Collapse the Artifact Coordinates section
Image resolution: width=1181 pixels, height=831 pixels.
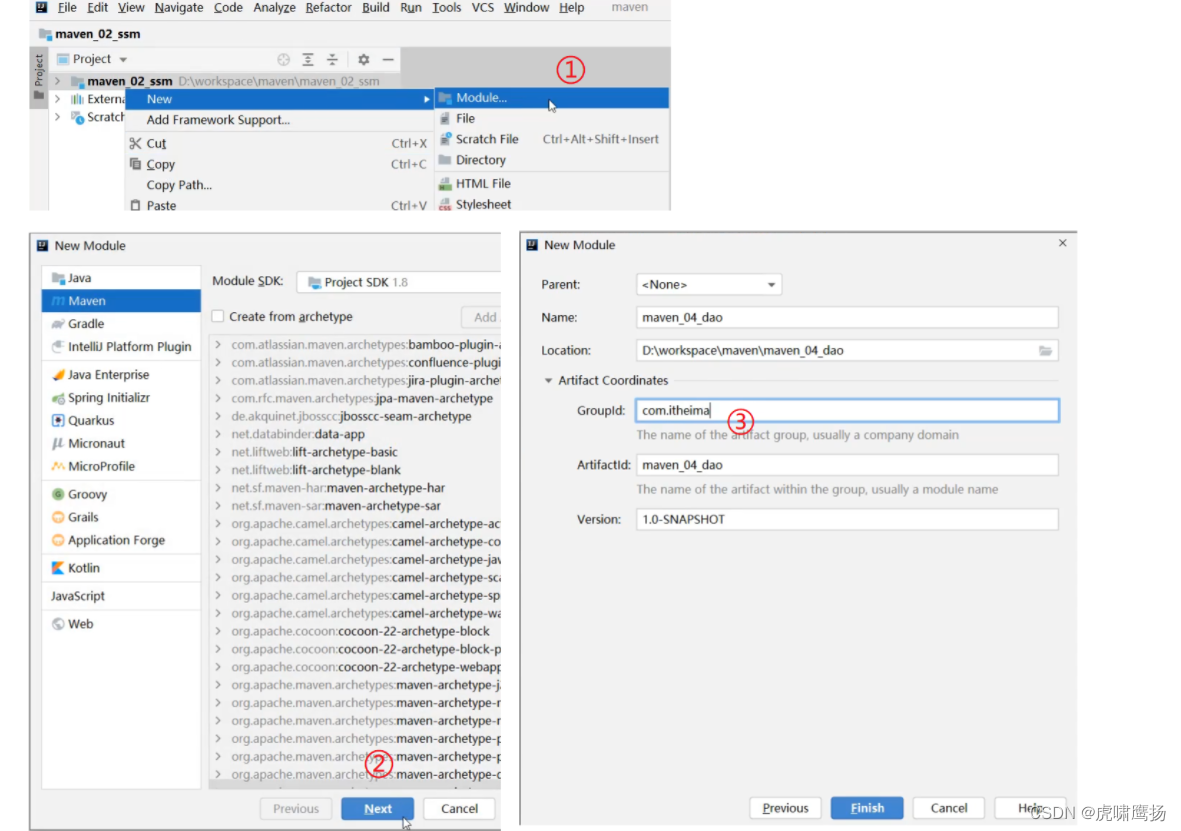[548, 380]
